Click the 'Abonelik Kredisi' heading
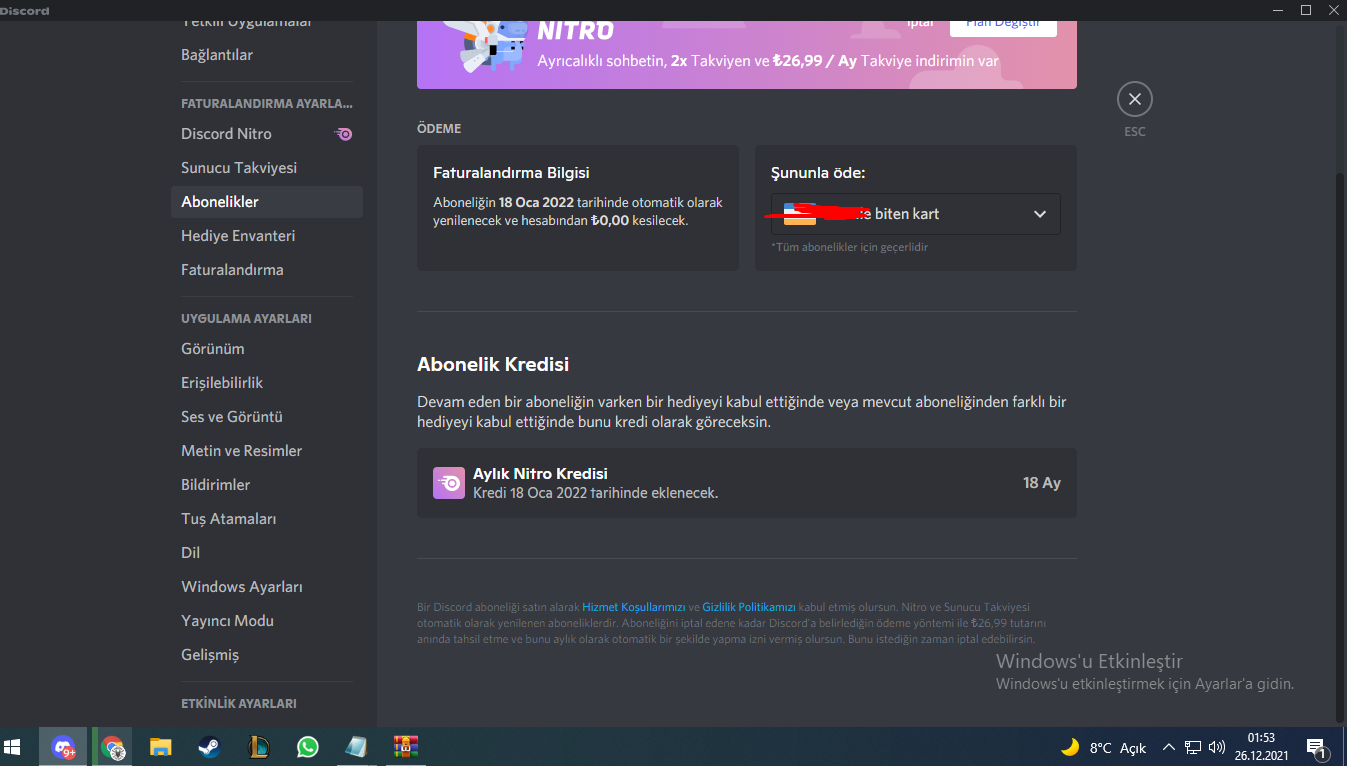 tap(493, 365)
